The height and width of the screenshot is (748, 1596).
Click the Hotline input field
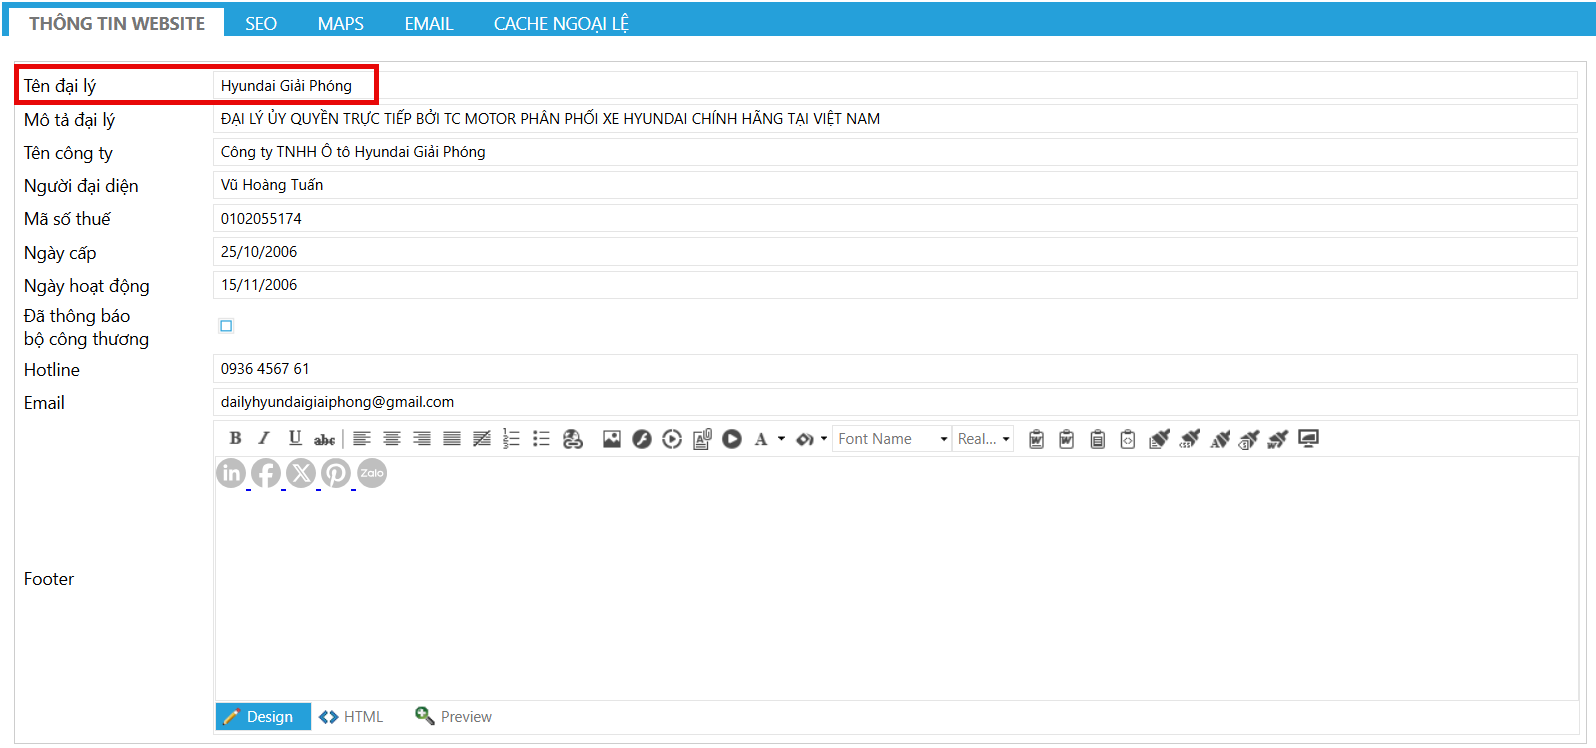coord(894,369)
